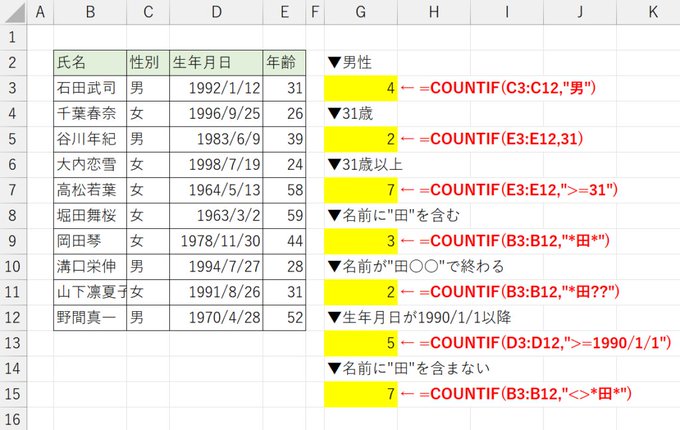
Task: Select the name cell 千葉春奈
Action: click(90, 114)
